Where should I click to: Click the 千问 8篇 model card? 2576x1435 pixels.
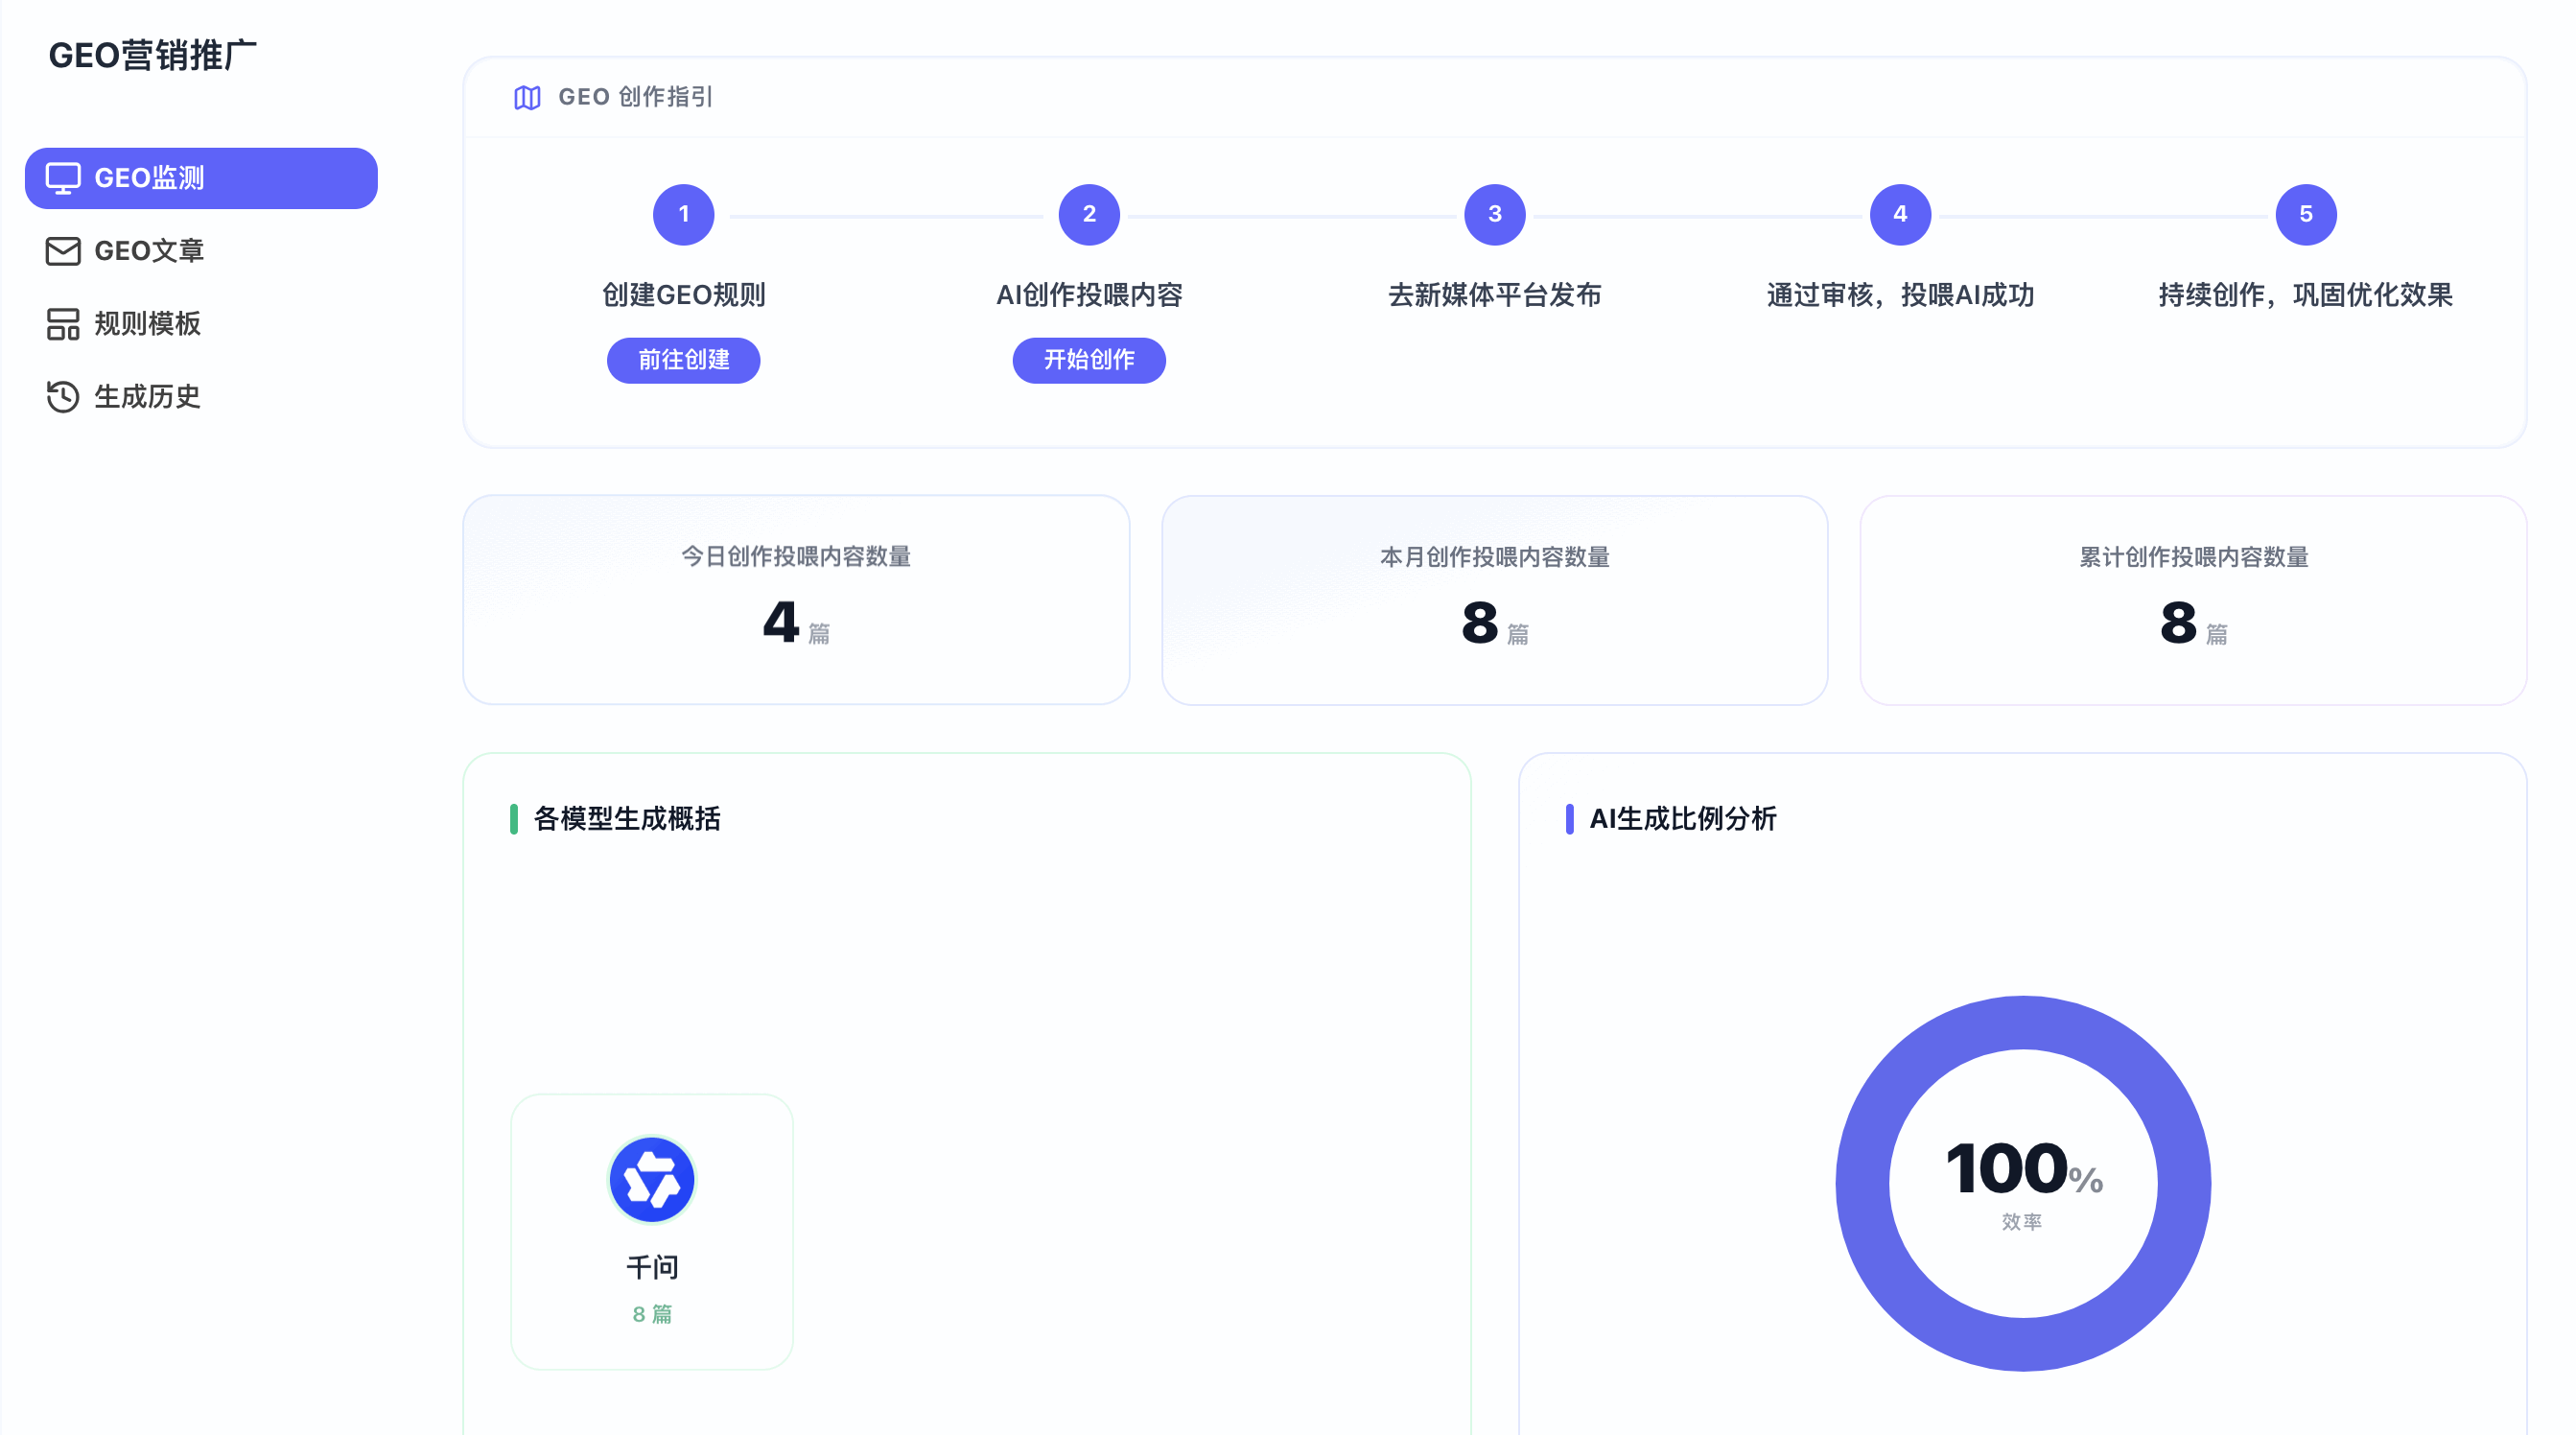click(651, 1233)
